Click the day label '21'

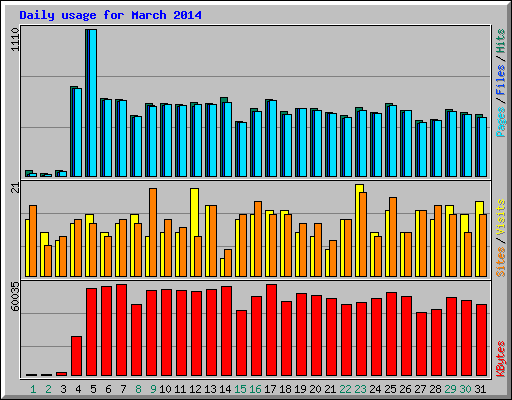[x=330, y=389]
